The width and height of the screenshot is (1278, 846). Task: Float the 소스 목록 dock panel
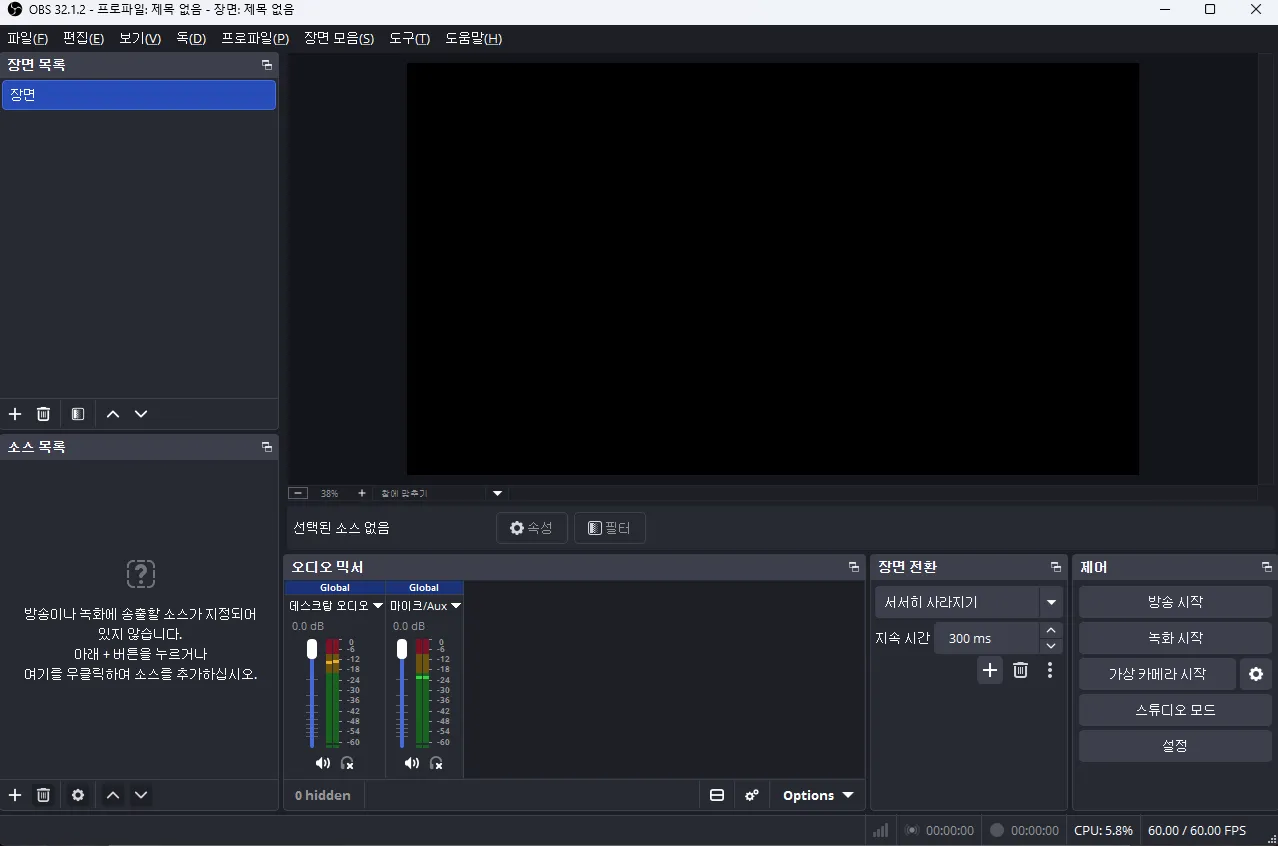point(267,447)
